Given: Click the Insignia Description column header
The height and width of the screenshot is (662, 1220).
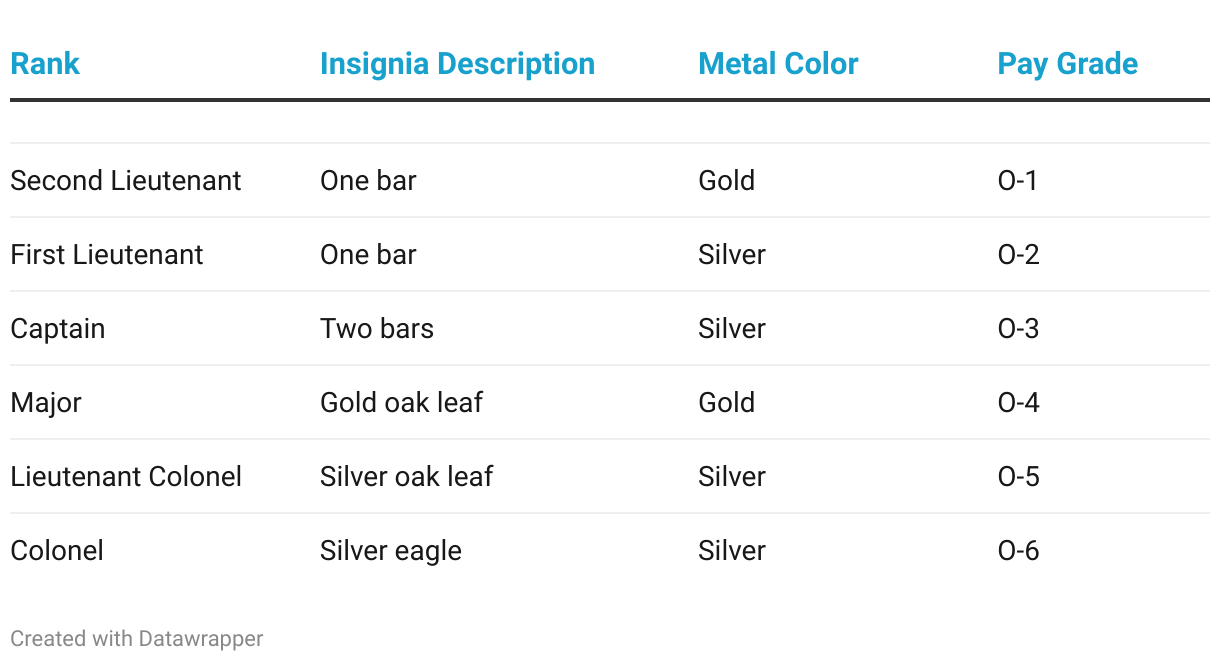Looking at the screenshot, I should (x=457, y=64).
